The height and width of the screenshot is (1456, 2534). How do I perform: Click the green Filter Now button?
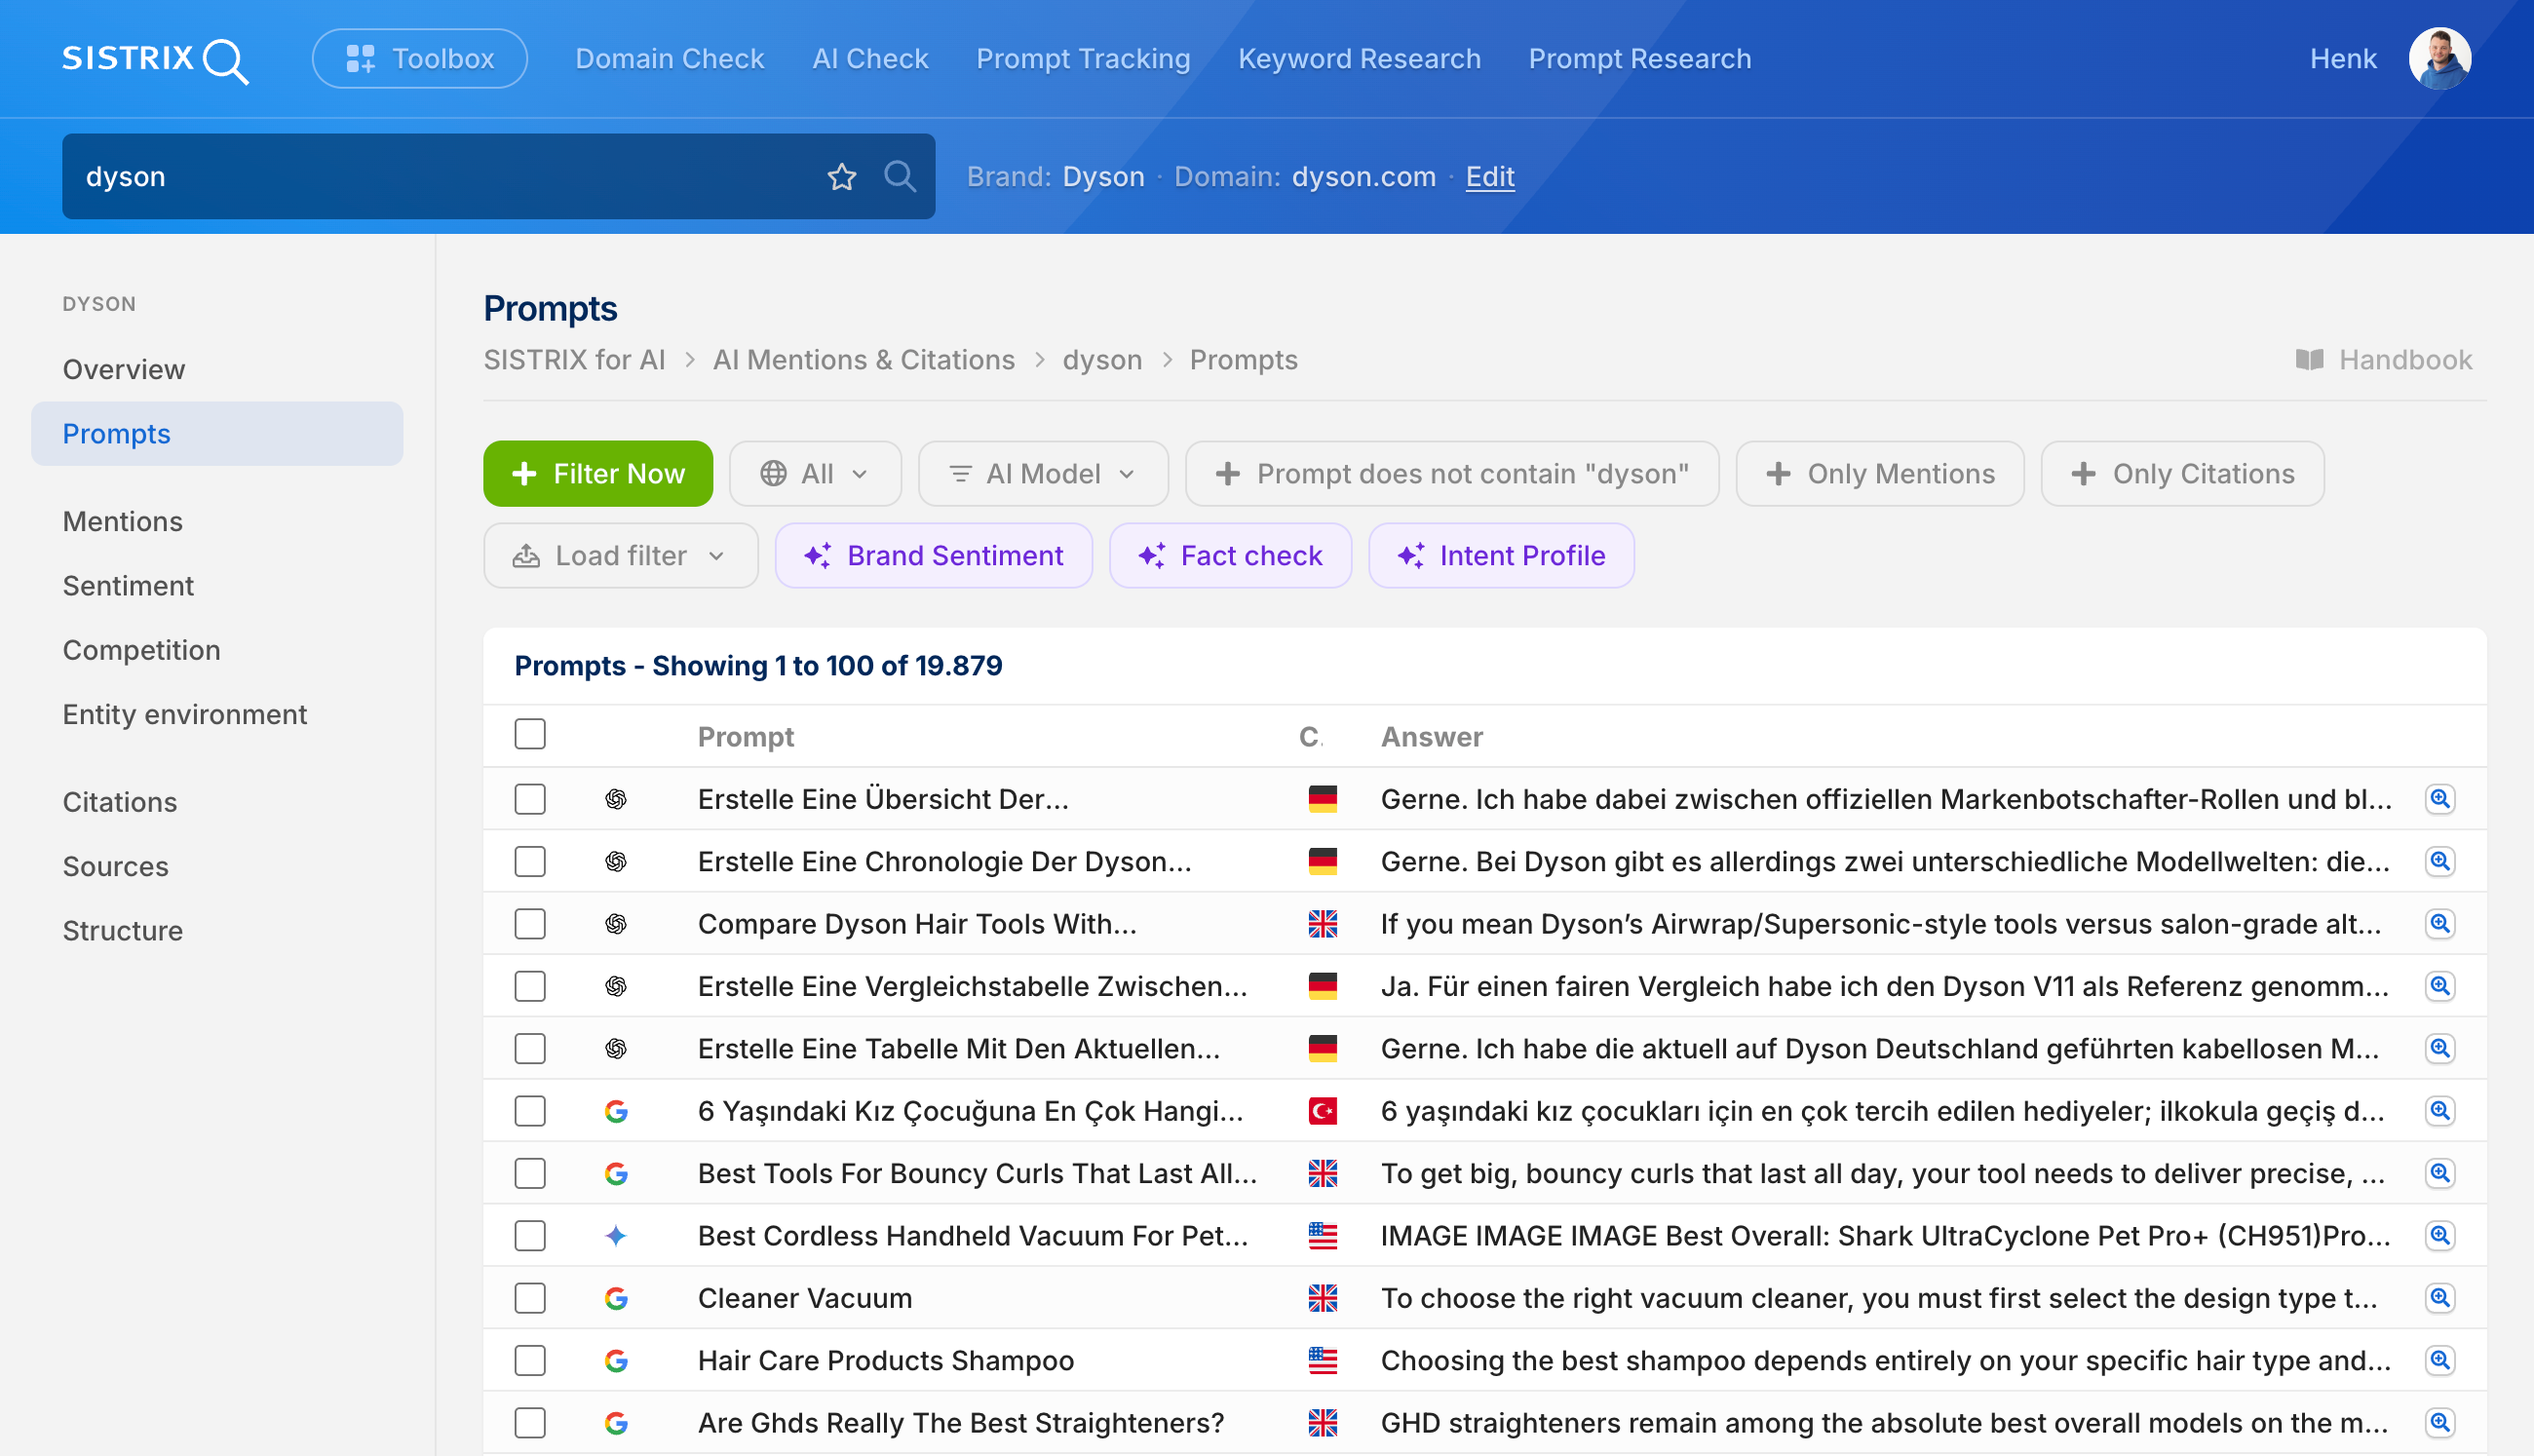tap(598, 474)
